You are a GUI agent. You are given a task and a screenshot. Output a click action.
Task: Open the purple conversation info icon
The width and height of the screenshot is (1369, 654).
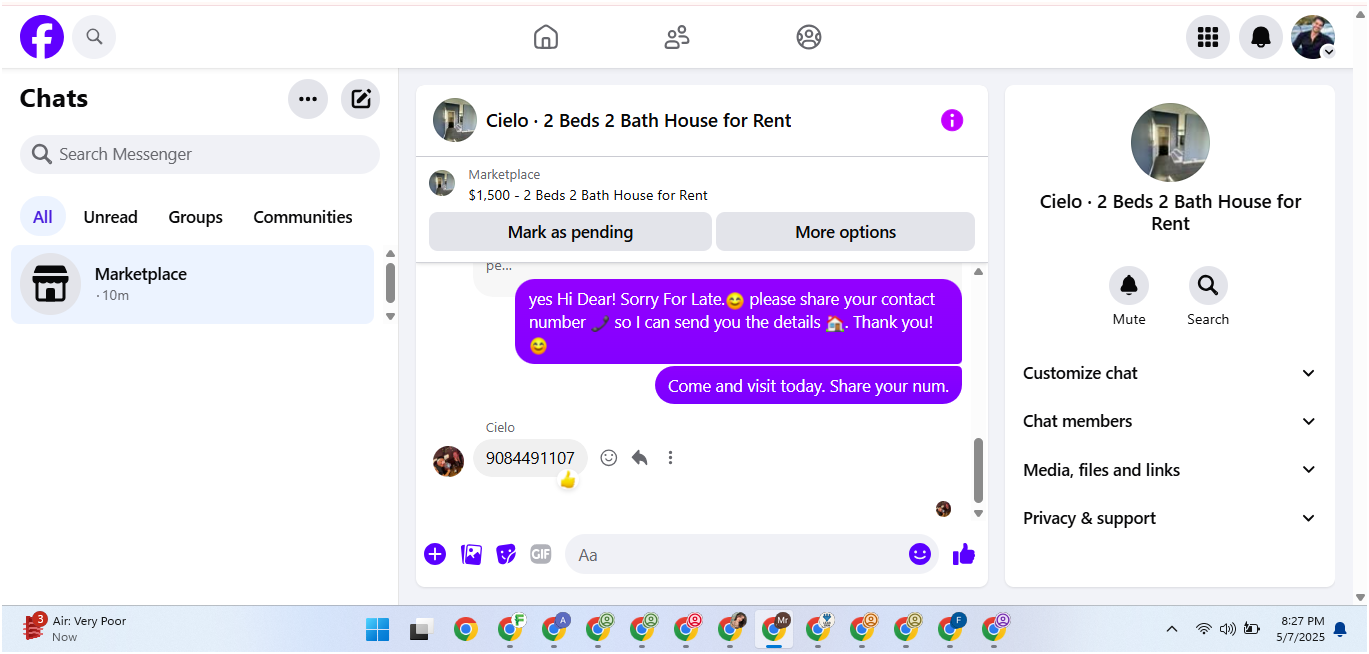(x=952, y=120)
